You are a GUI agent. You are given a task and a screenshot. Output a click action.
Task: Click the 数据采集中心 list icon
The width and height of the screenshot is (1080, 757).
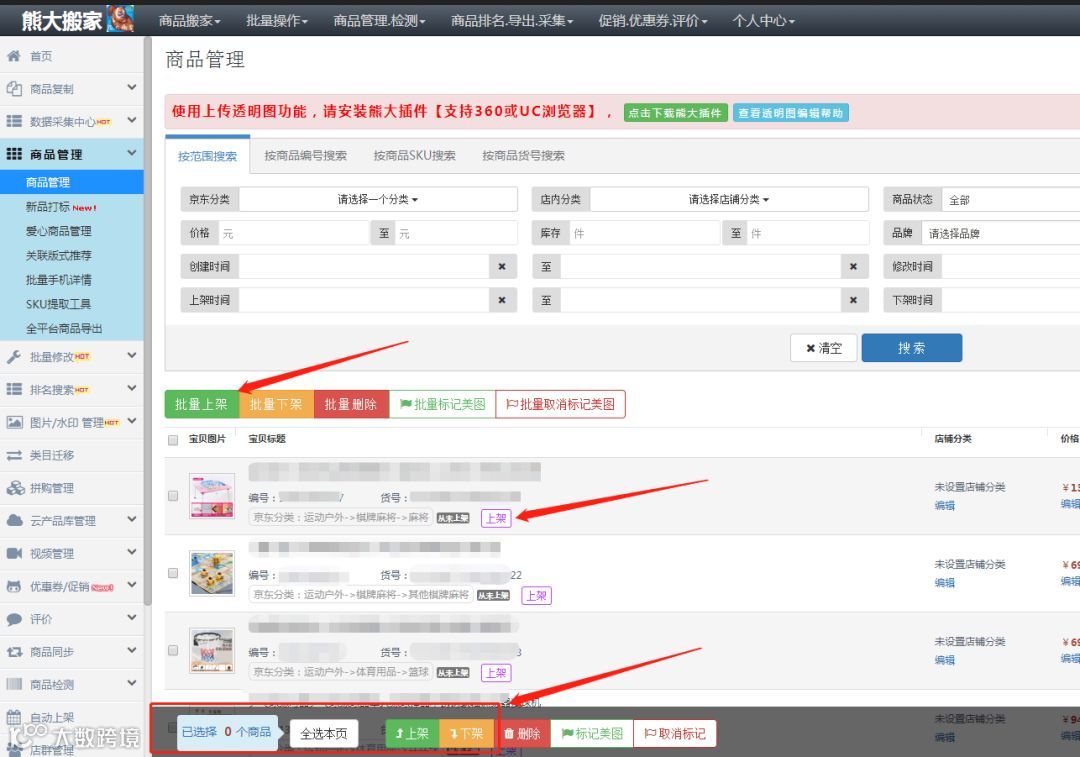point(14,121)
